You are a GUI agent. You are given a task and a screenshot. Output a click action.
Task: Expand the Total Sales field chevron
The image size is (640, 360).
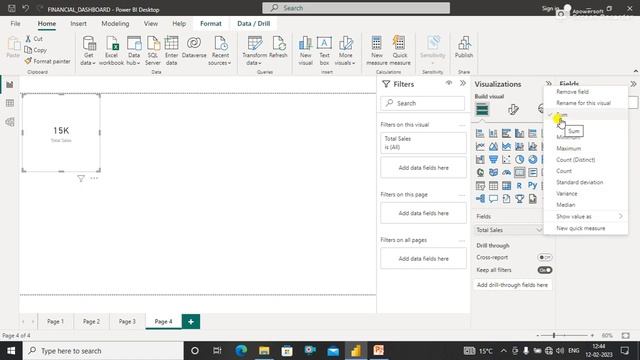[x=539, y=230]
